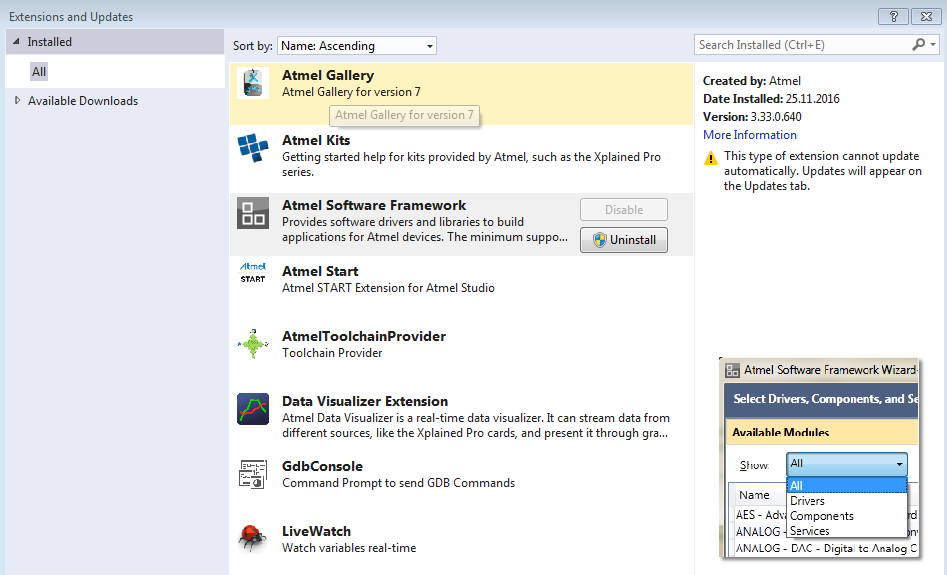
Task: Click the search magnifier icon
Action: pos(919,45)
